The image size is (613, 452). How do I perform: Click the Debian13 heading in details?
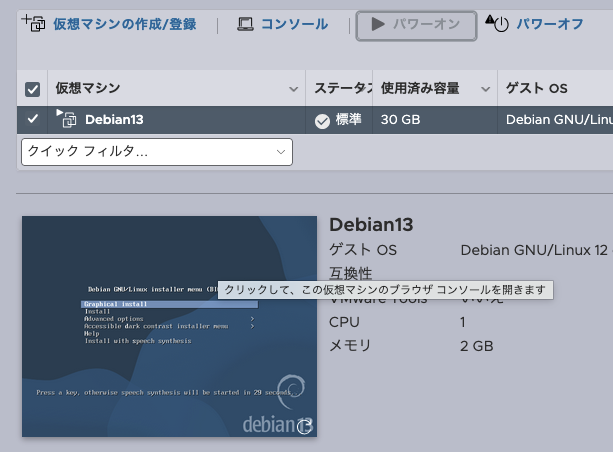tap(371, 225)
